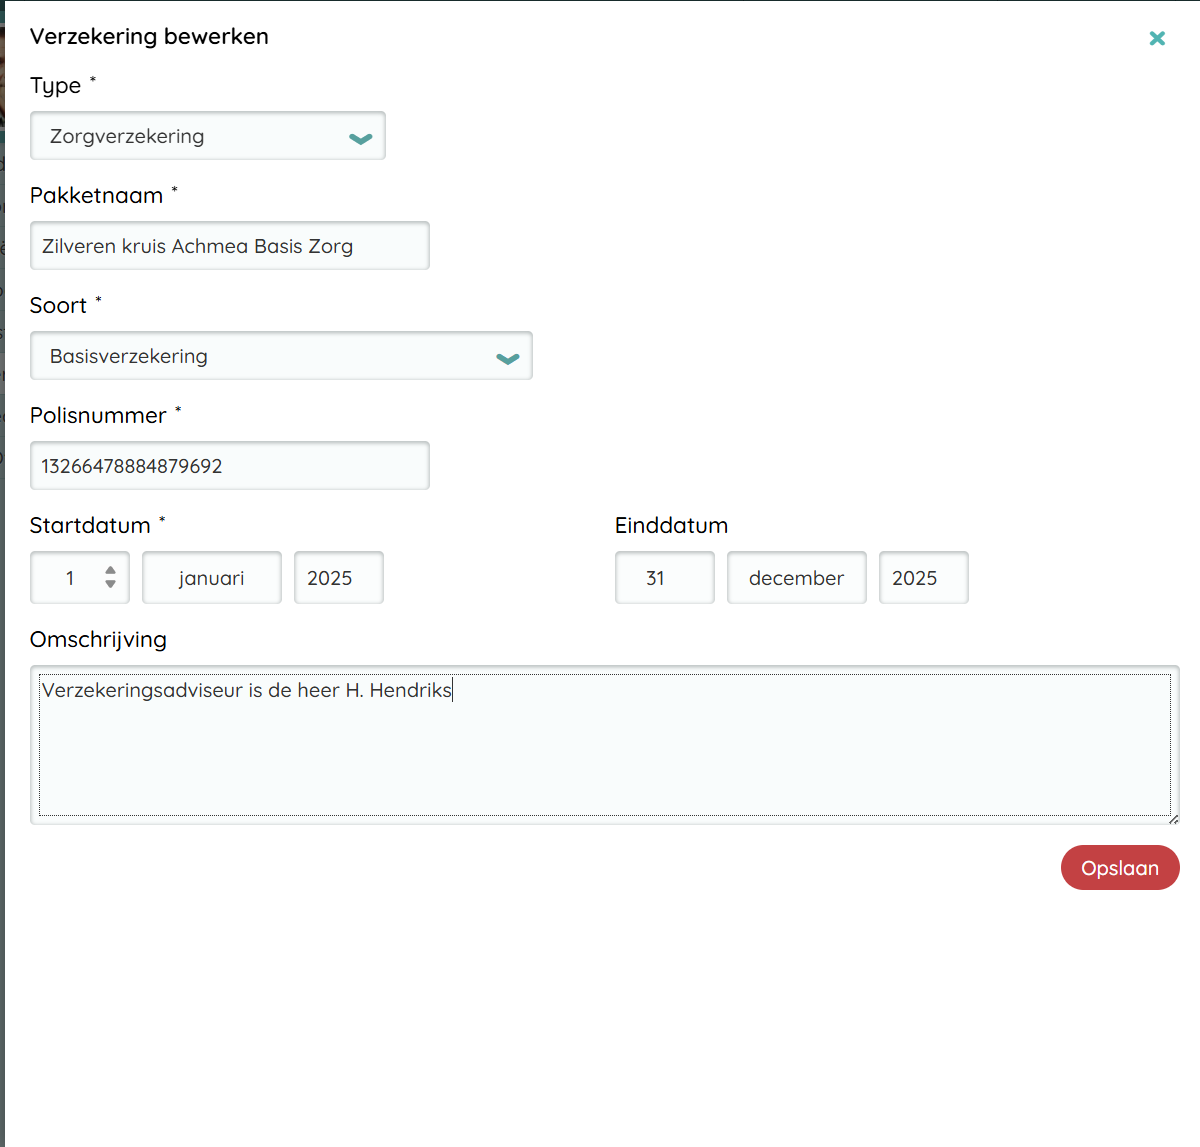Decrease Startdatum day with down arrow
Viewport: 1200px width, 1147px height.
tap(110, 584)
